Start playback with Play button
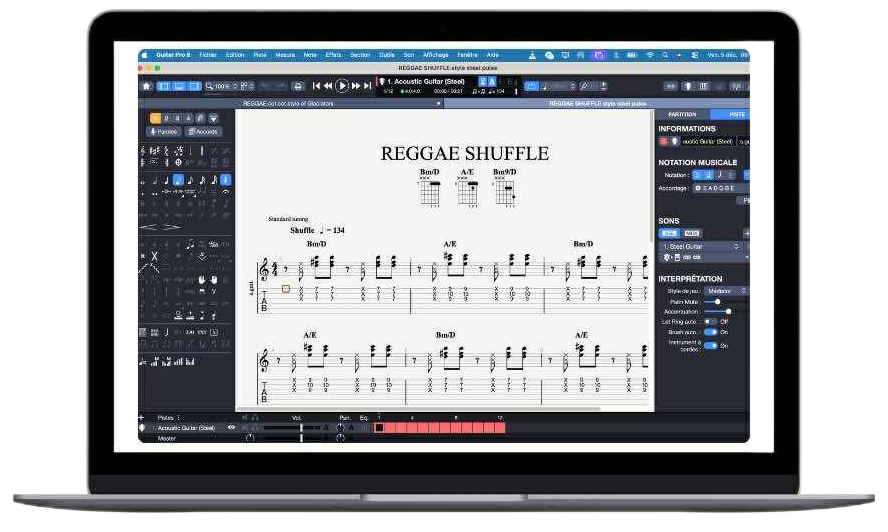The image size is (888, 532). tap(341, 86)
